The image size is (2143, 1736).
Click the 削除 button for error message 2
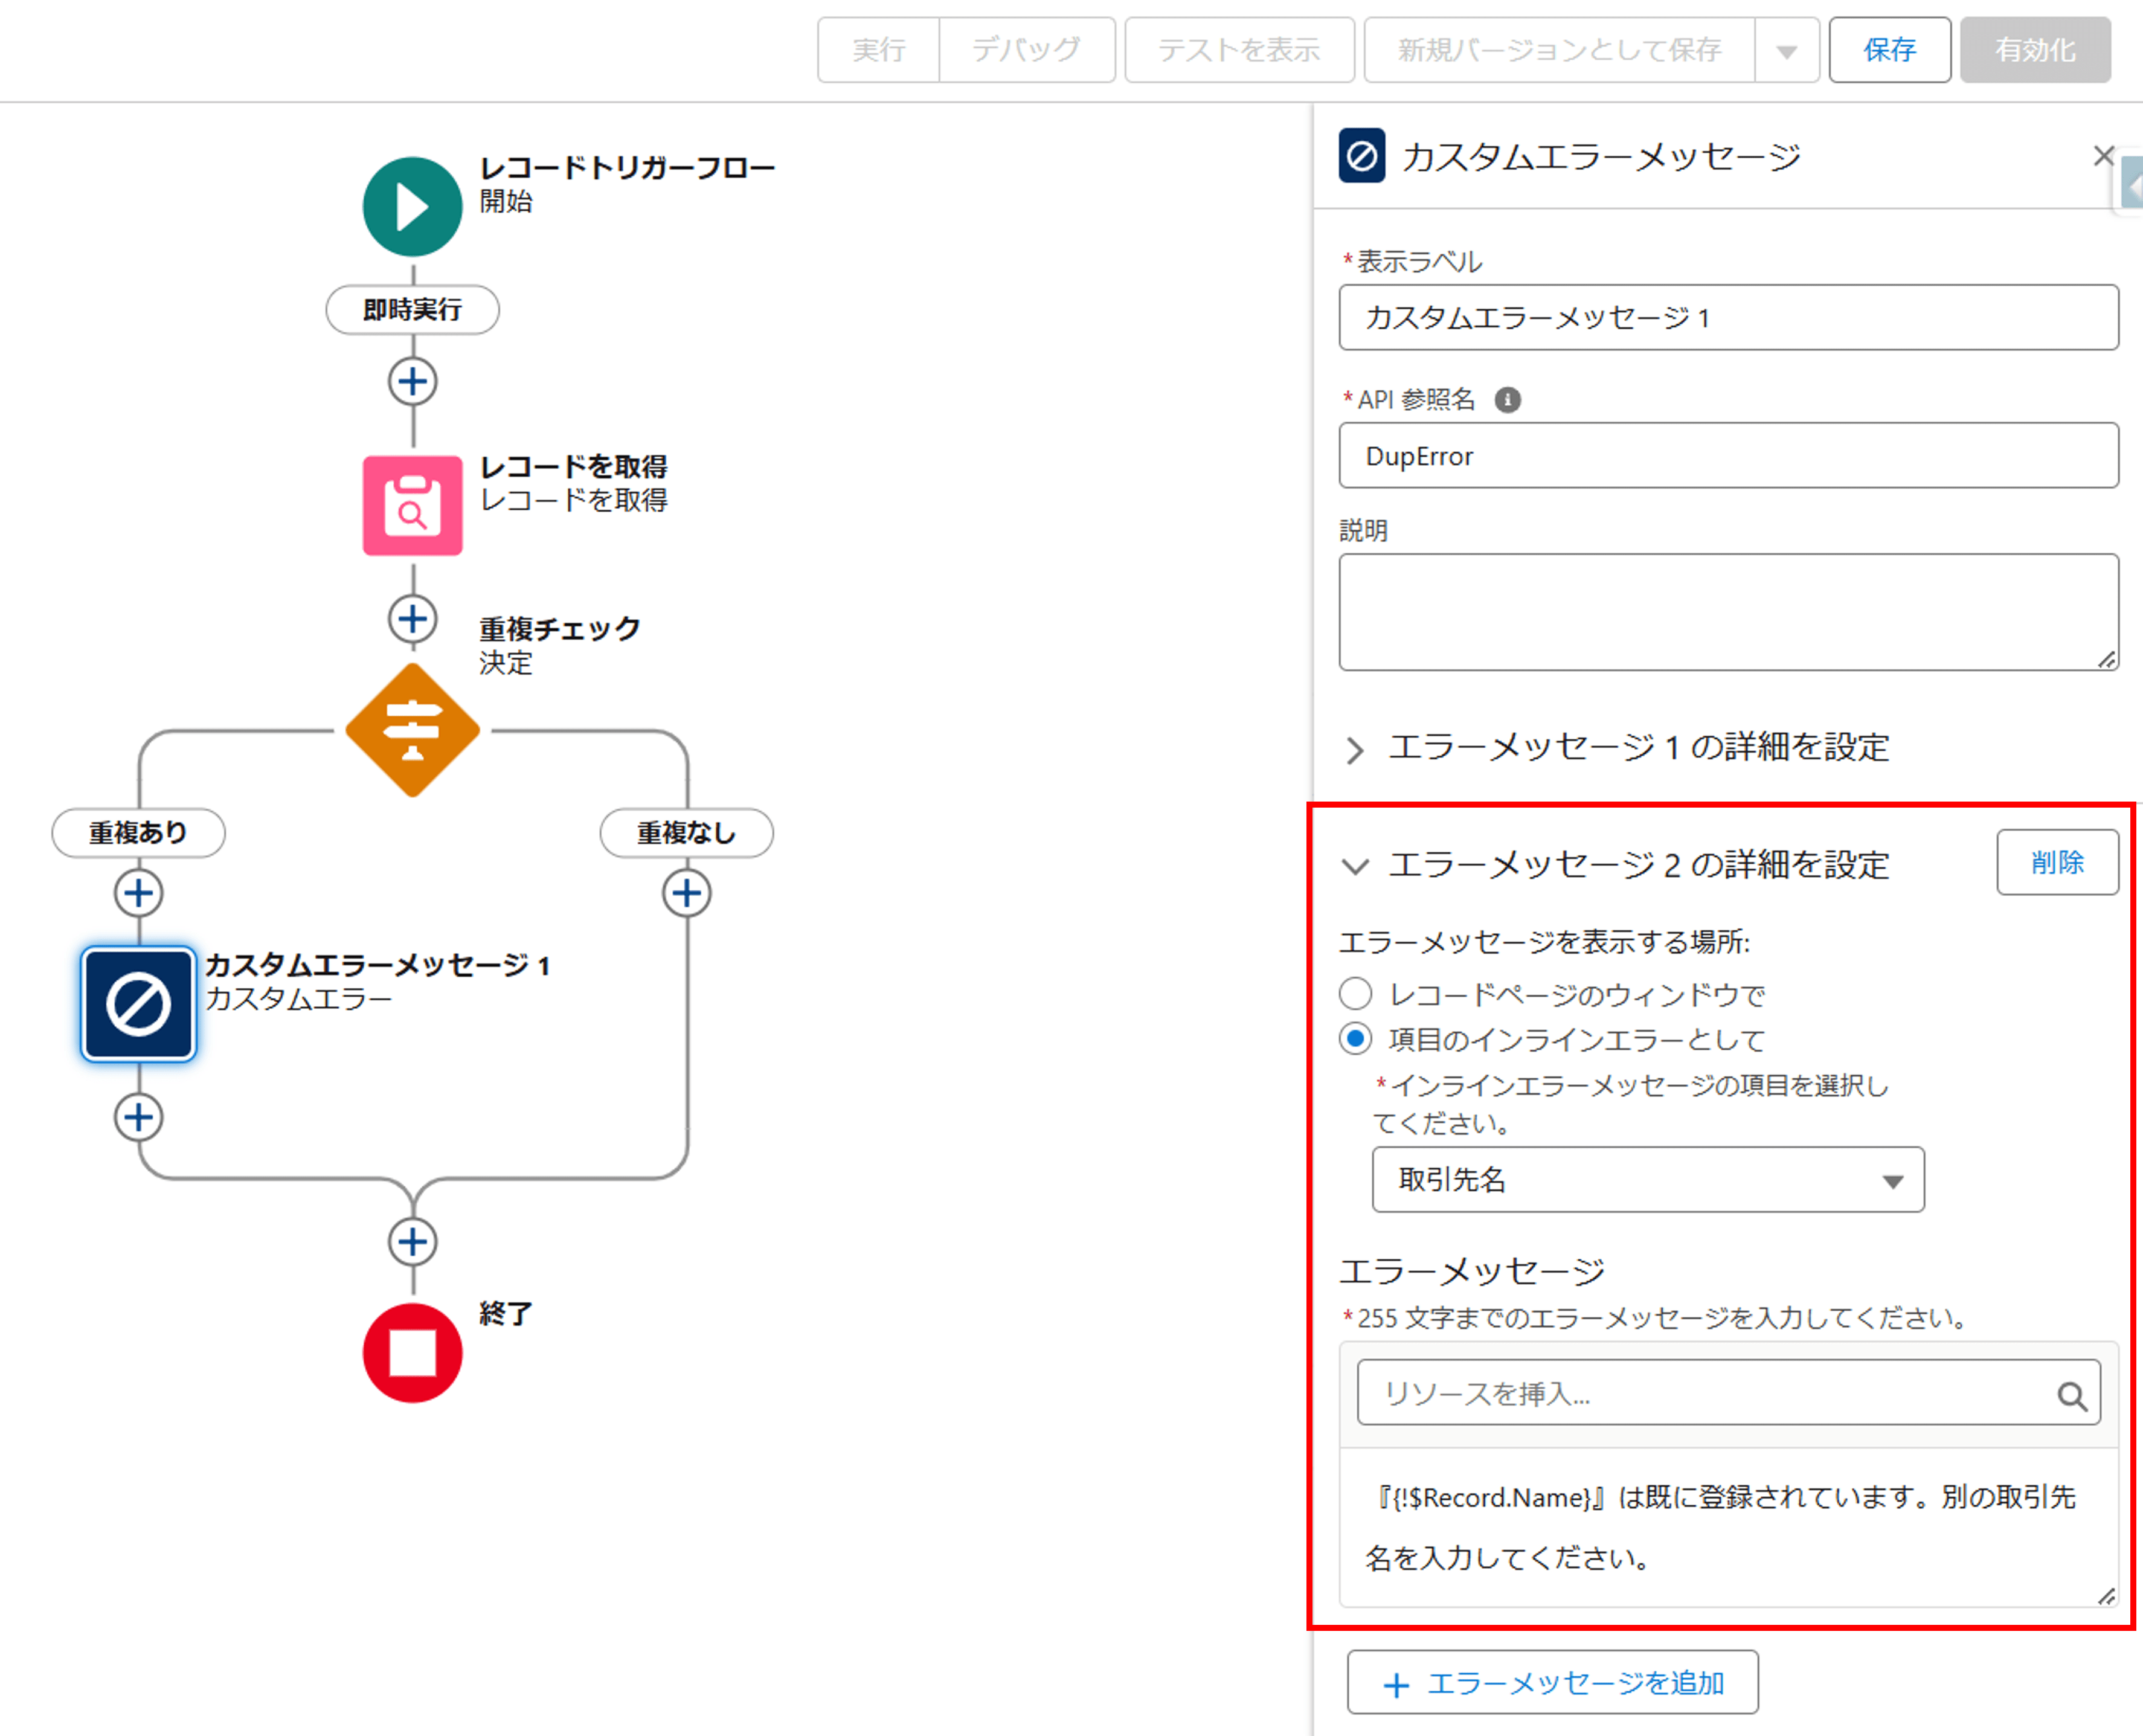click(x=2056, y=862)
